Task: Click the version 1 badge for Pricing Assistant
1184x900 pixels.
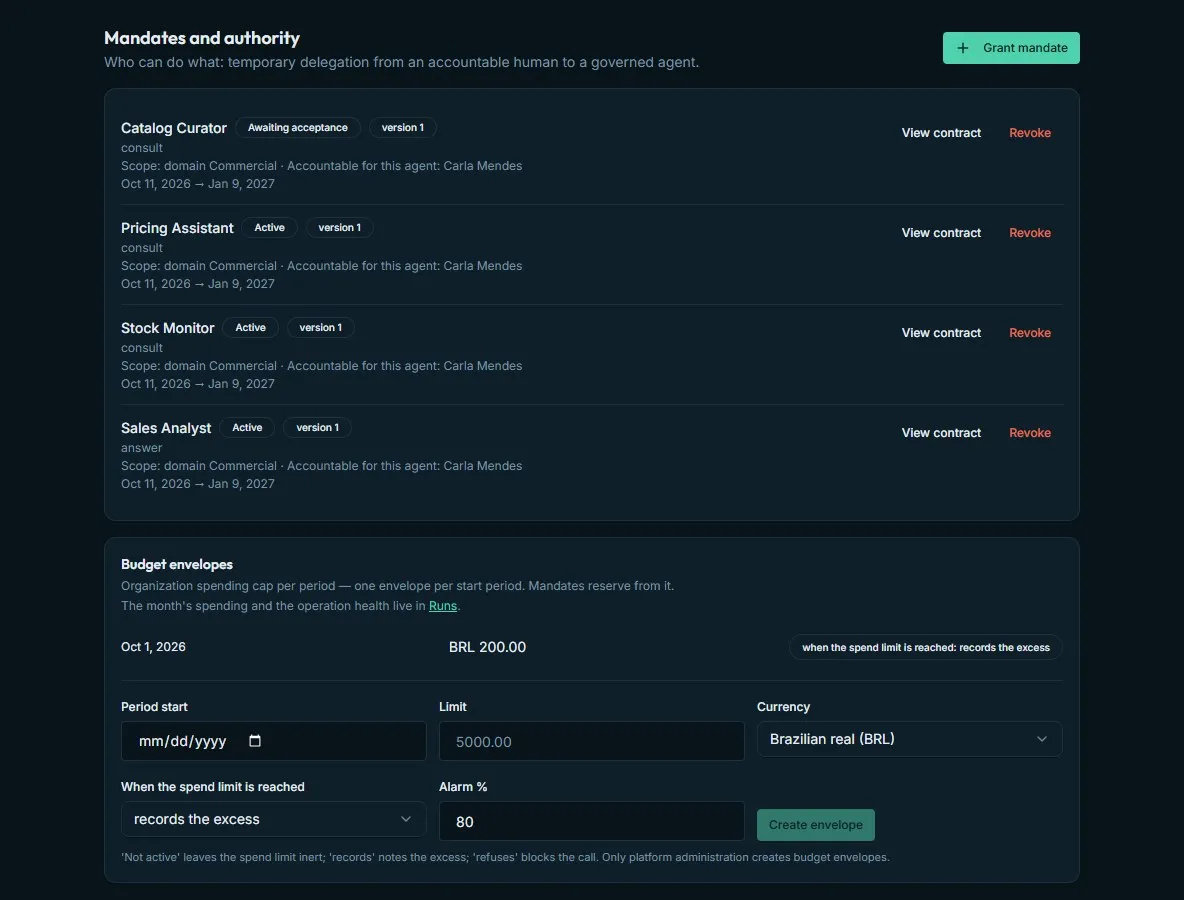Action: click(339, 228)
